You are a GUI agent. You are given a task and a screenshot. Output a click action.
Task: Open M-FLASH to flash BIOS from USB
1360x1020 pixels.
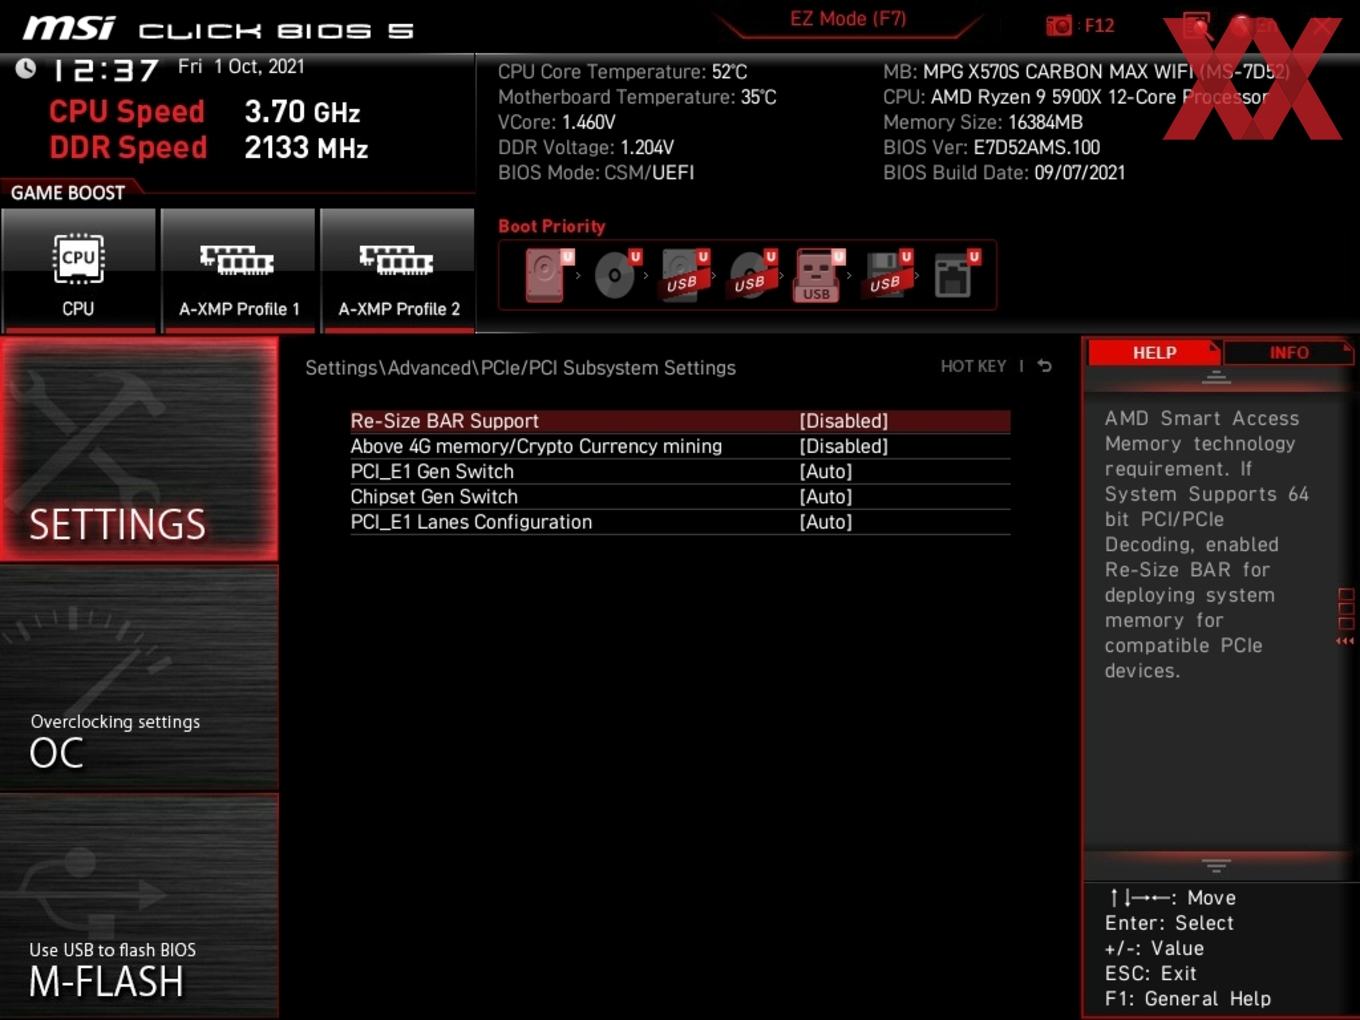(x=139, y=906)
